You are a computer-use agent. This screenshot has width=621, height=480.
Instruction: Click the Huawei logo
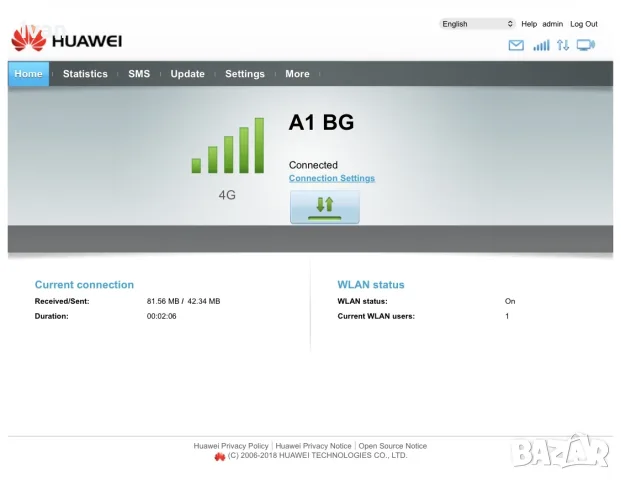pos(67,39)
